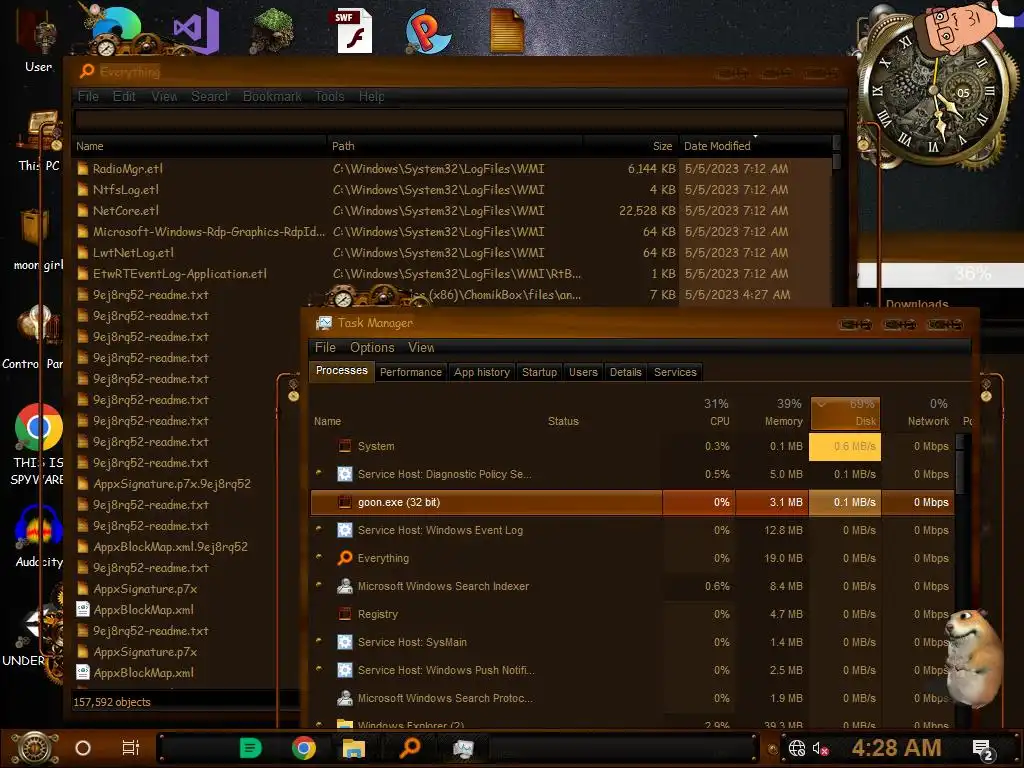Switch to the Performance tab
This screenshot has height=768, width=1024.
[x=411, y=372]
